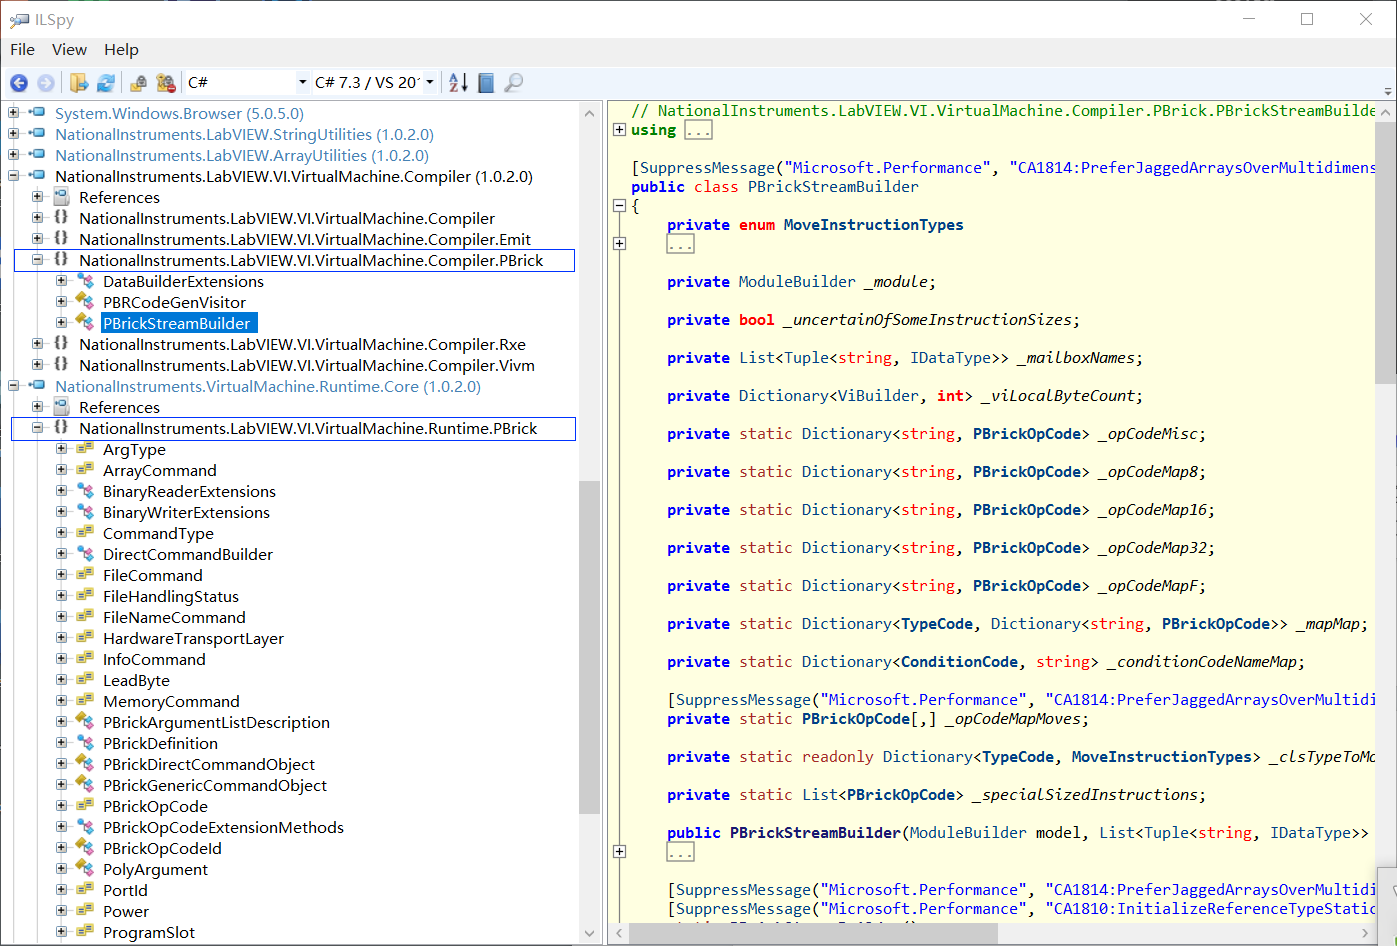This screenshot has height=946, width=1397.
Task: Expand the MoveInstructionTypes enum block
Action: pos(619,243)
